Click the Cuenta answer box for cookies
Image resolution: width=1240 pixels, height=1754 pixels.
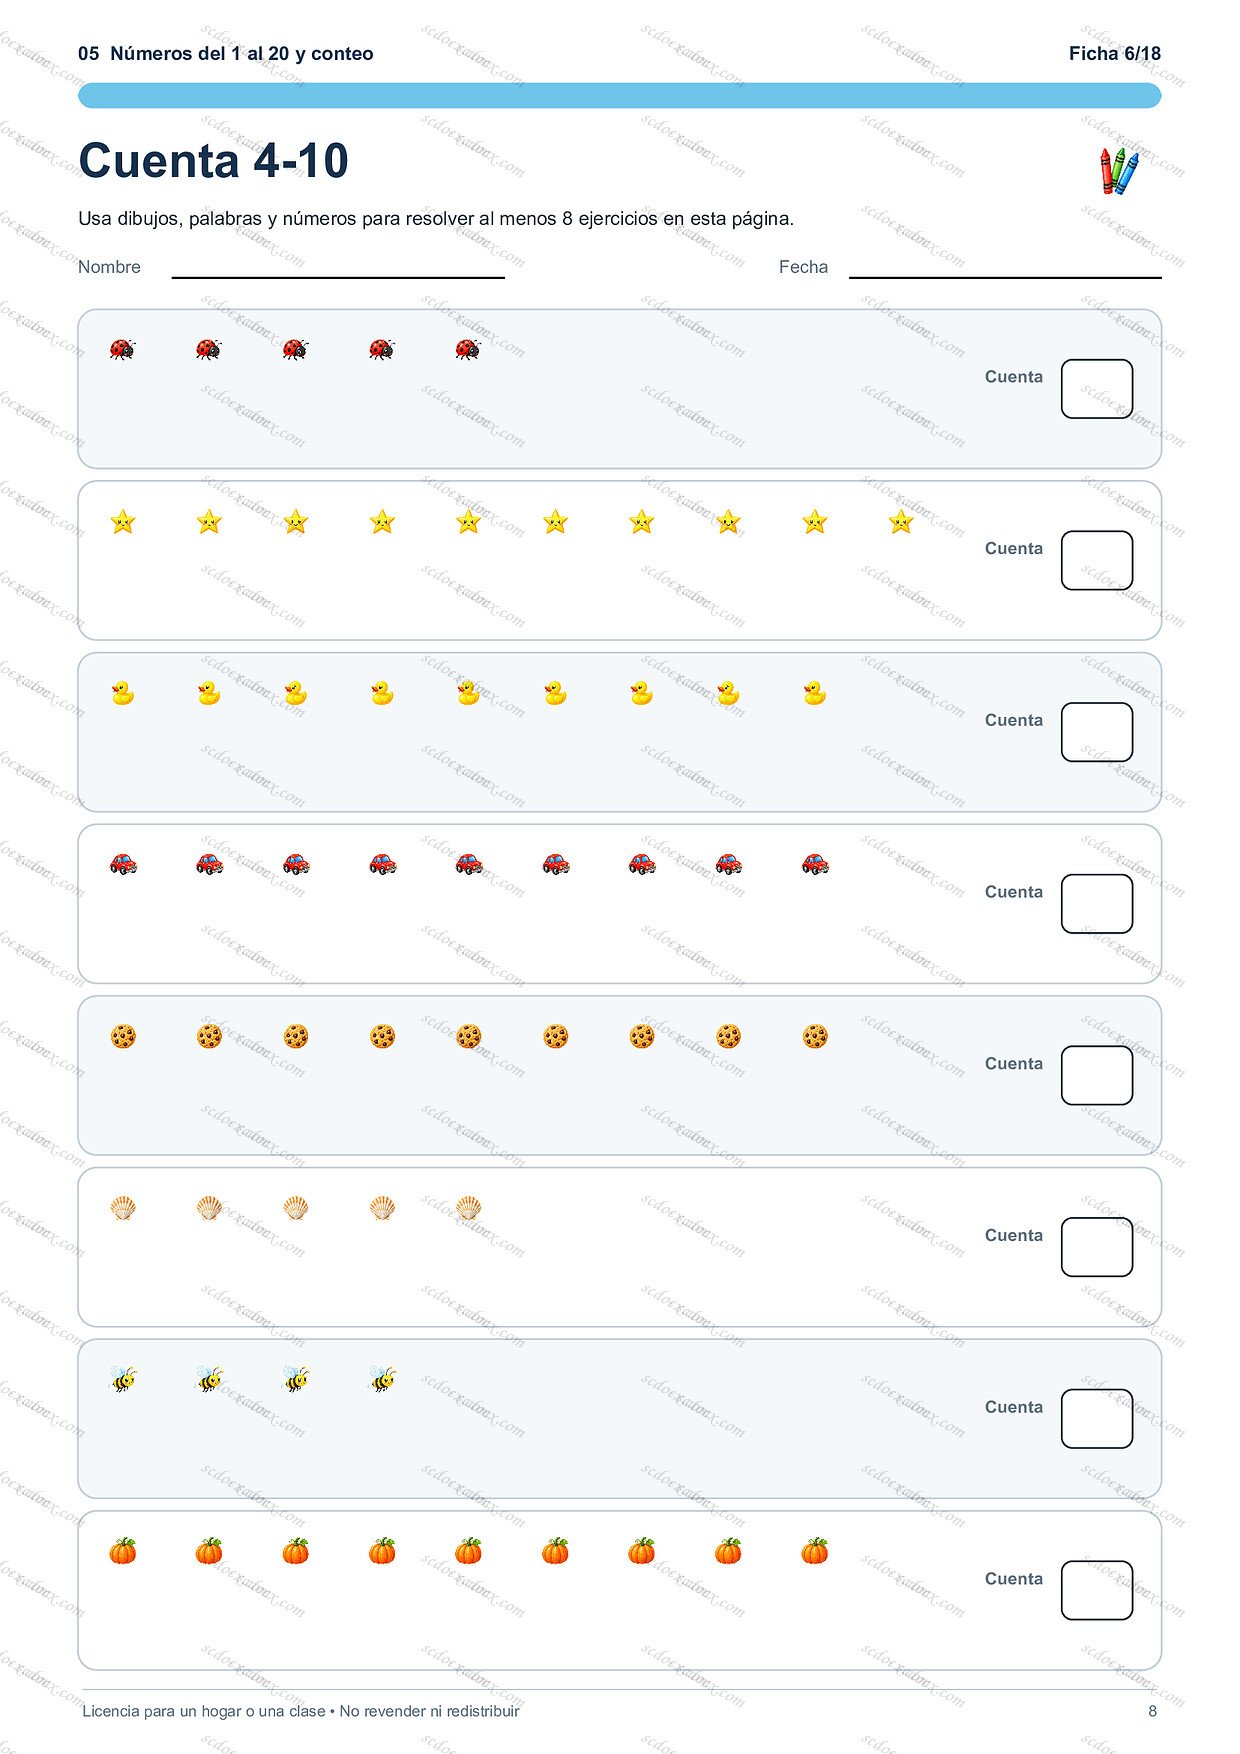point(1097,1075)
